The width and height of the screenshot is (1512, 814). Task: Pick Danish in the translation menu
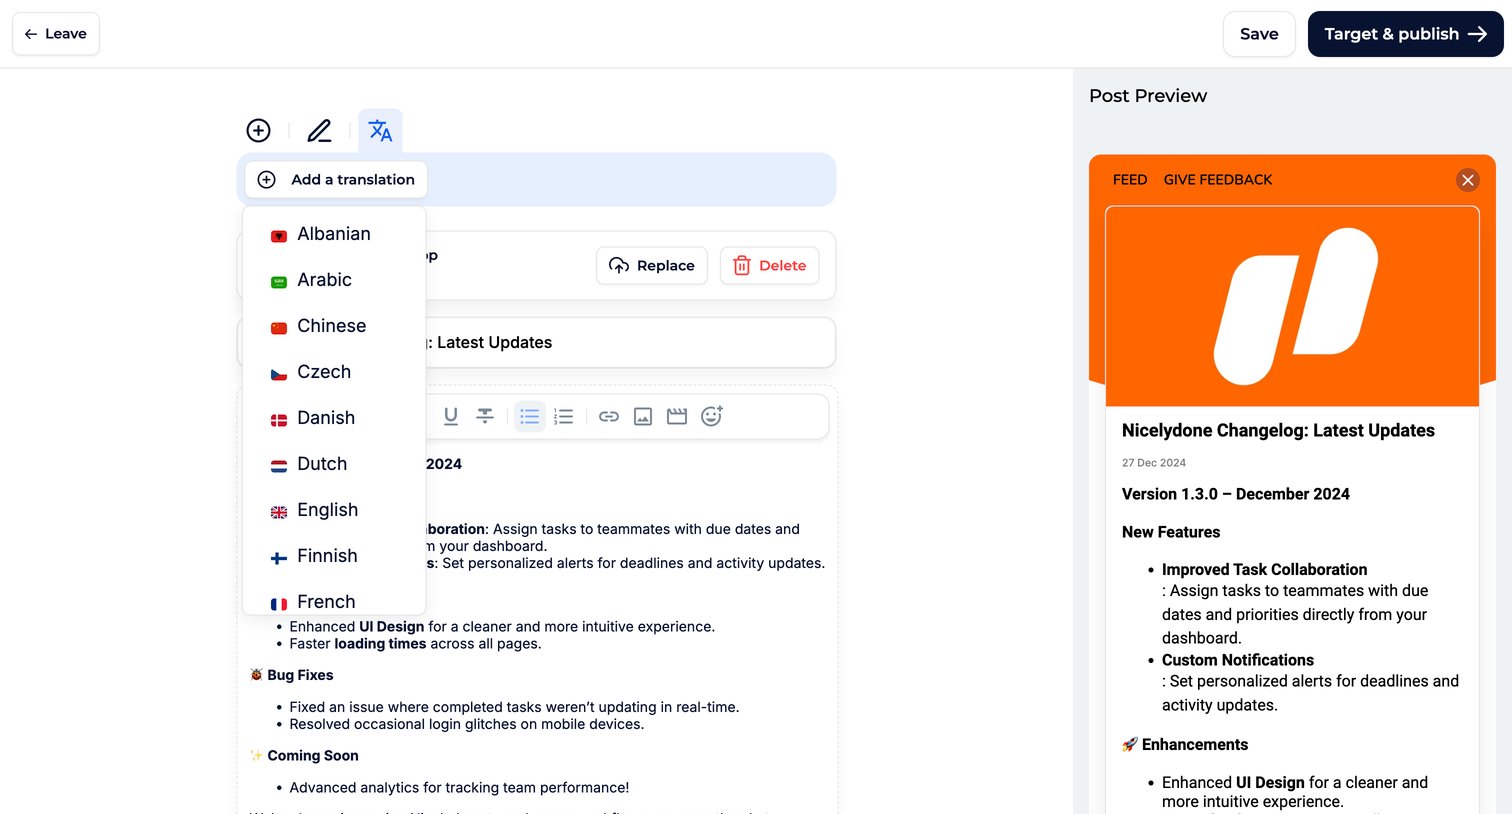pos(334,418)
